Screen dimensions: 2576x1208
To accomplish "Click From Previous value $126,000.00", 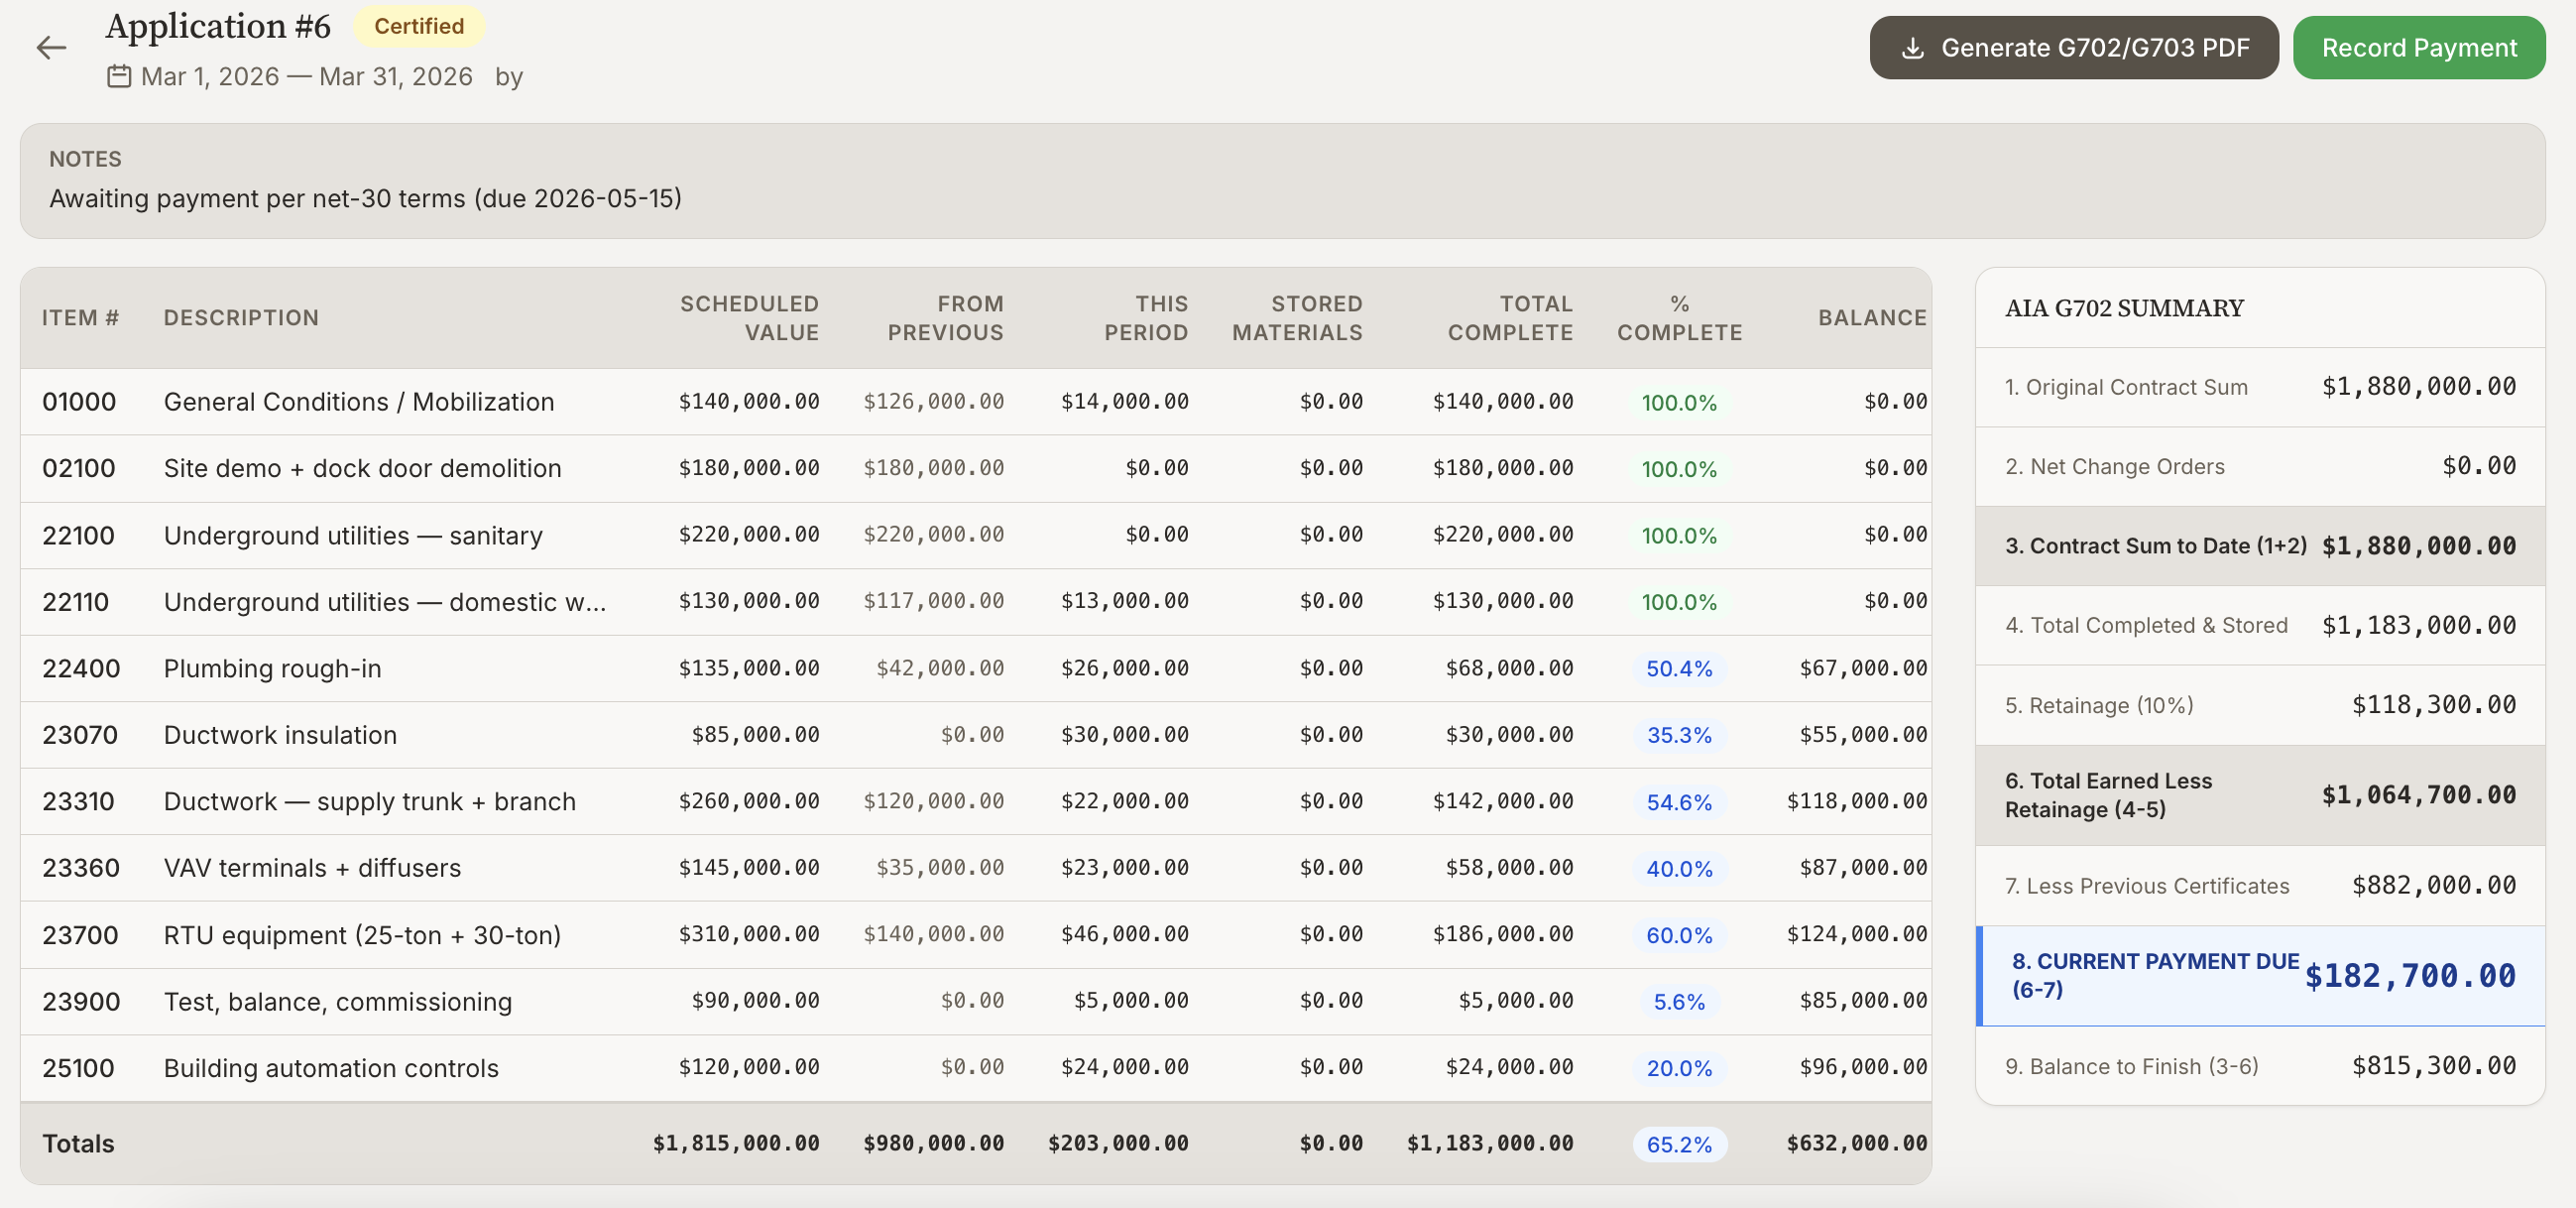I will [934, 401].
